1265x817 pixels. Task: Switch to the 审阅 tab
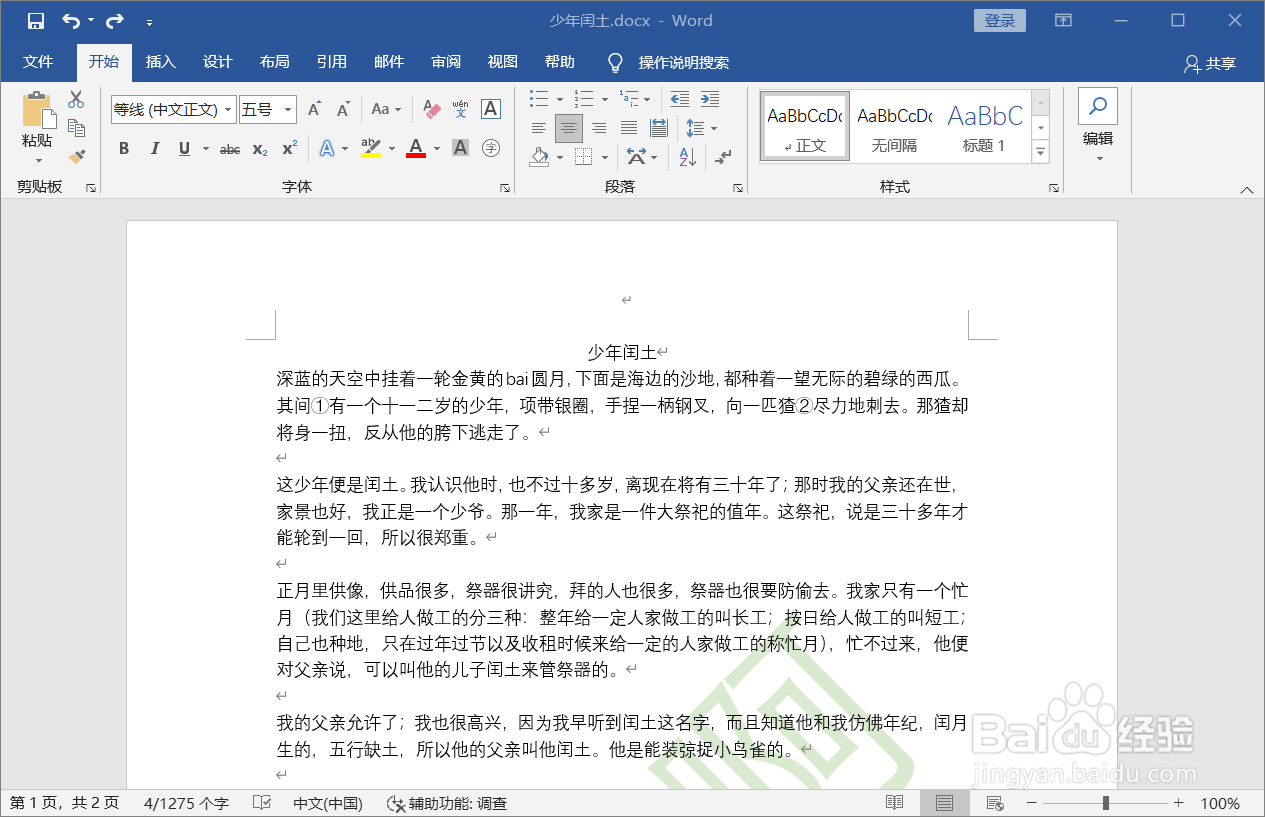446,62
